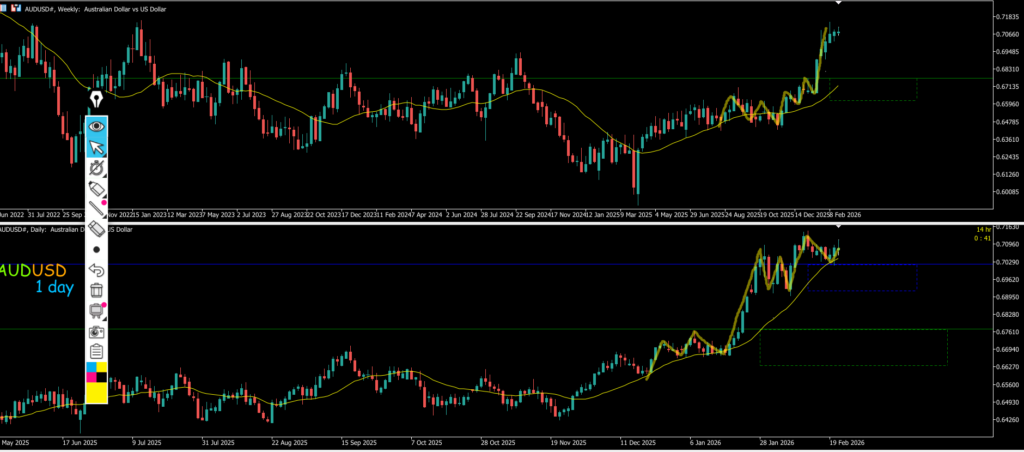Toggle the crossed-out circle tool in drawing toolbar
Image resolution: width=1024 pixels, height=452 pixels.
tap(97, 168)
